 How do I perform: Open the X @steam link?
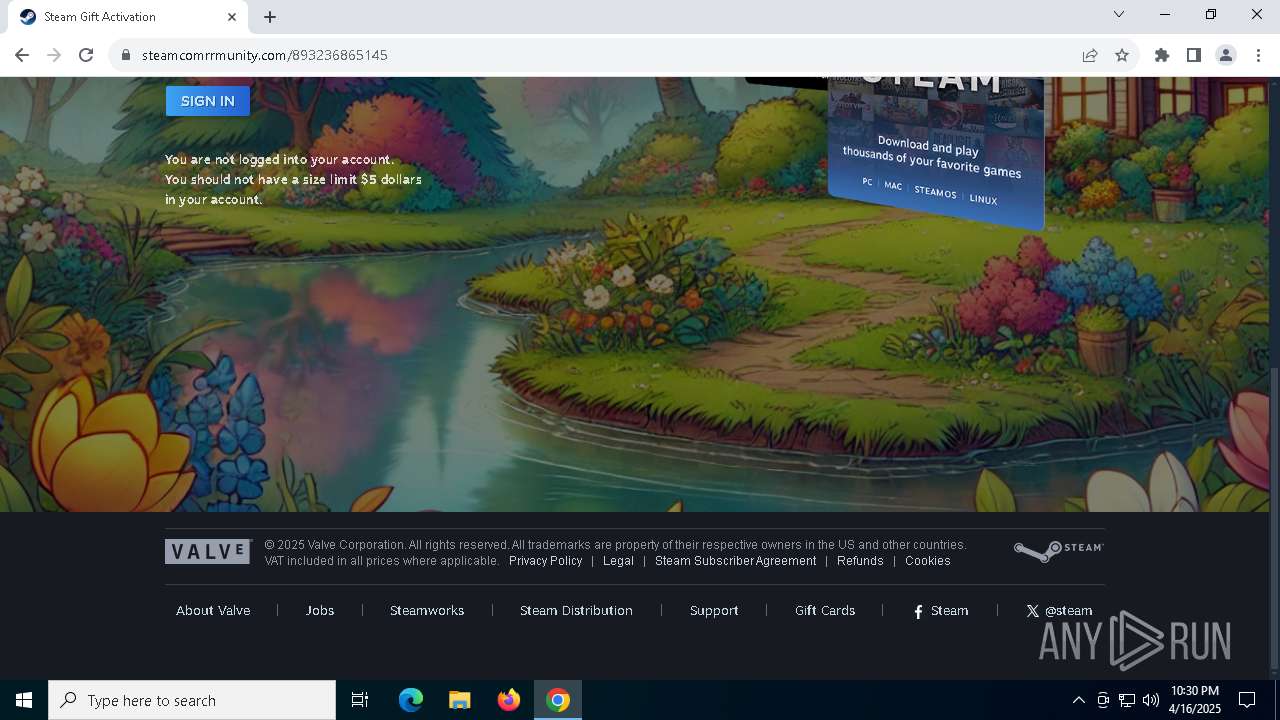1059,611
